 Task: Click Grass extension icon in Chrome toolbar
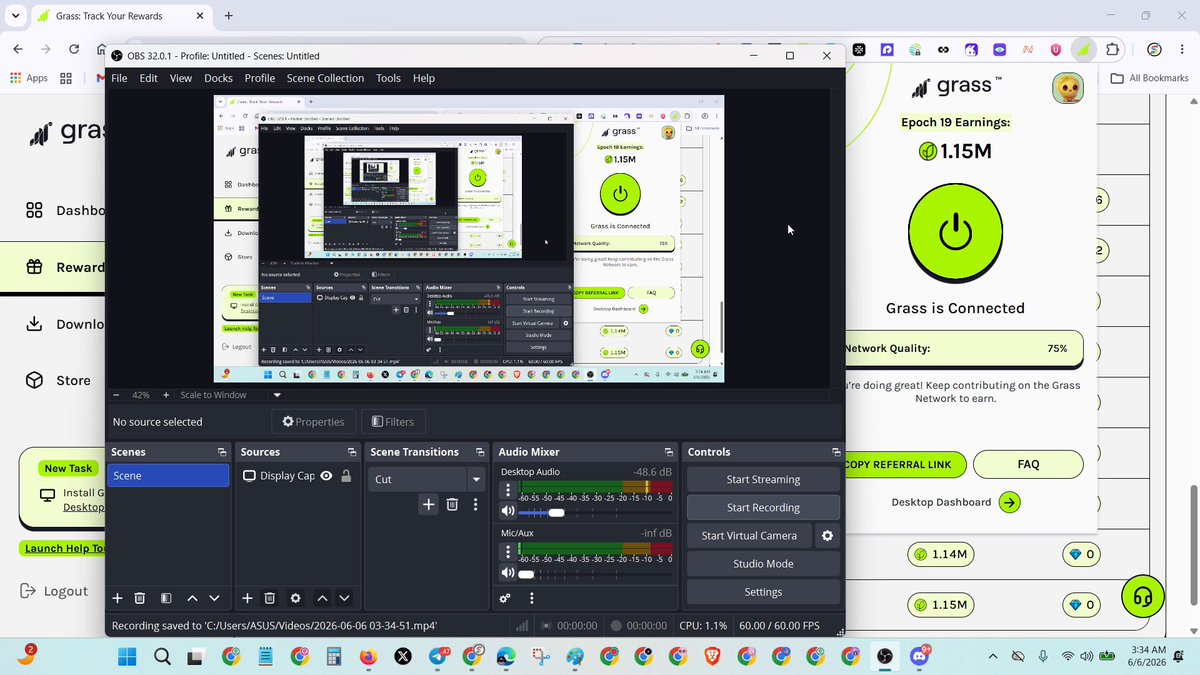[x=1082, y=49]
